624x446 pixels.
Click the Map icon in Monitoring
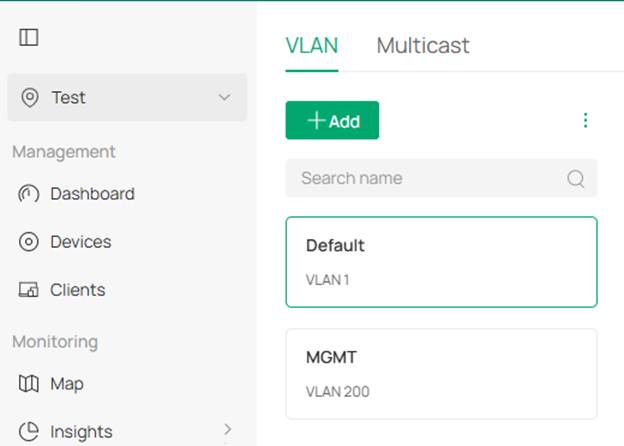pos(30,384)
